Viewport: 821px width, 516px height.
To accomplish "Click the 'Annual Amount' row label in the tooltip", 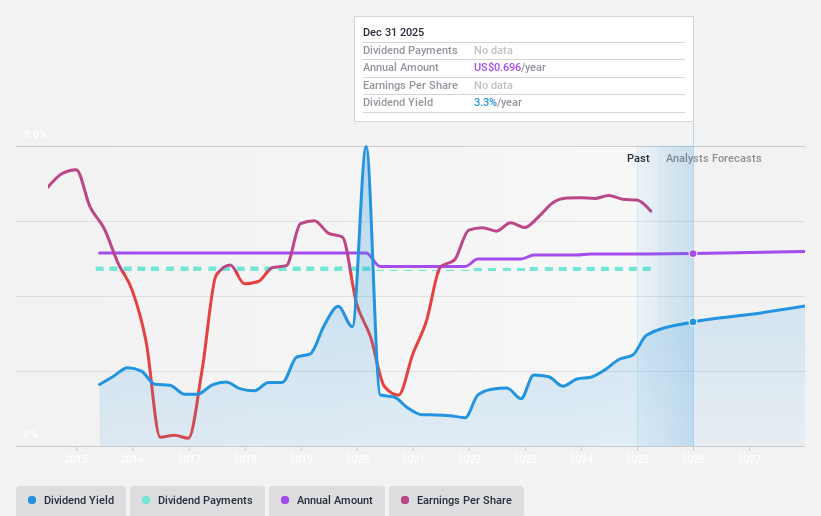I will (401, 68).
